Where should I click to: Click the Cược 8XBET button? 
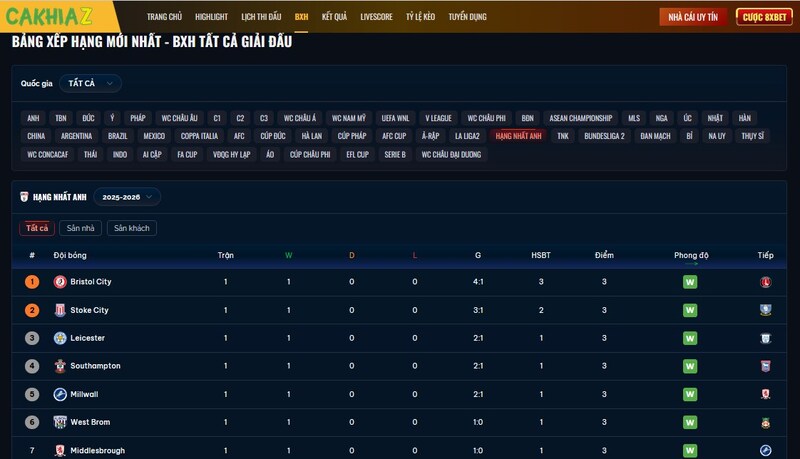764,17
